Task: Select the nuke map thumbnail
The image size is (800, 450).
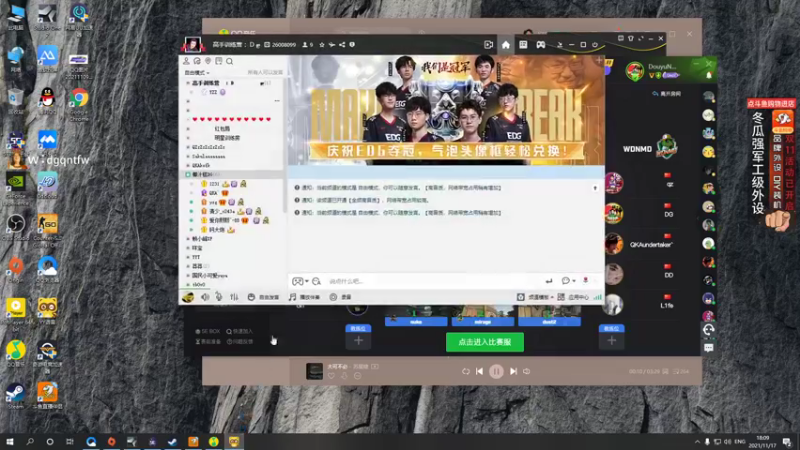Action: click(416, 316)
